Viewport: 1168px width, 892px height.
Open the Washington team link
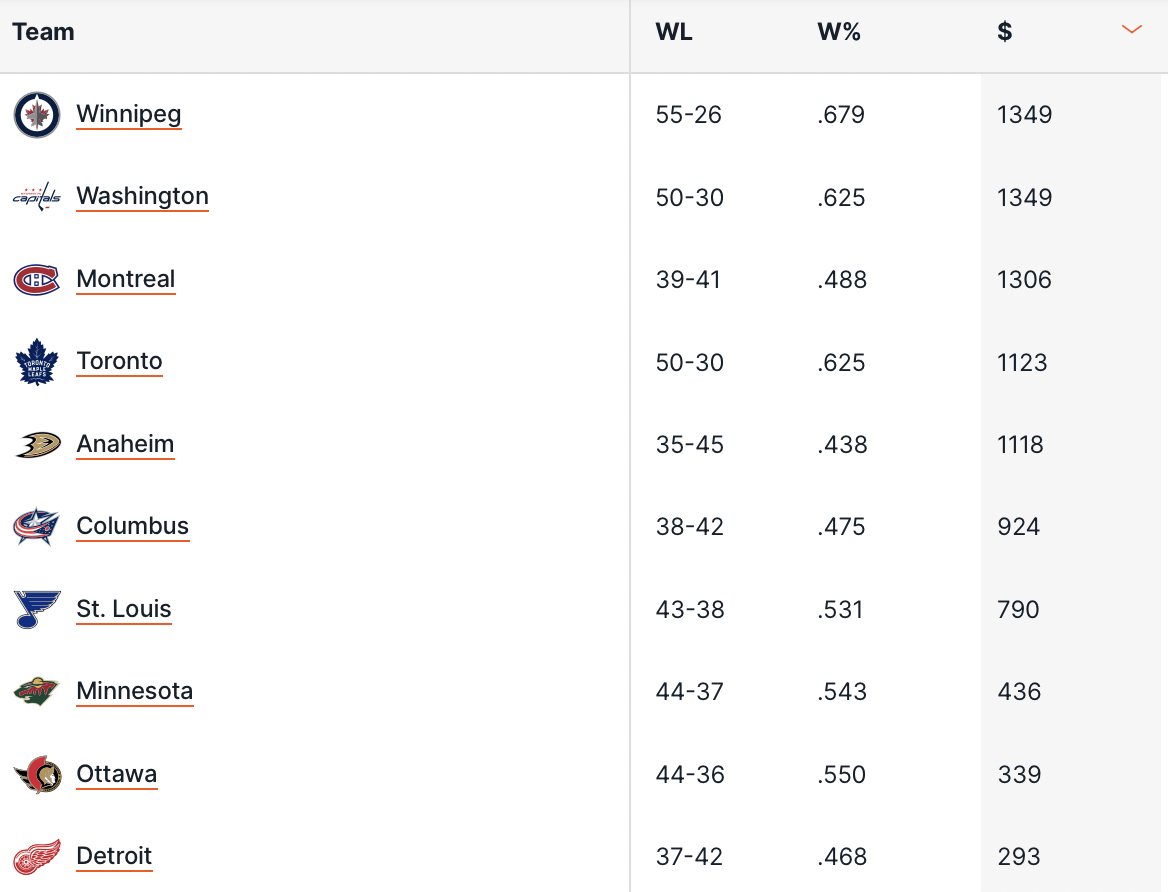coord(142,196)
